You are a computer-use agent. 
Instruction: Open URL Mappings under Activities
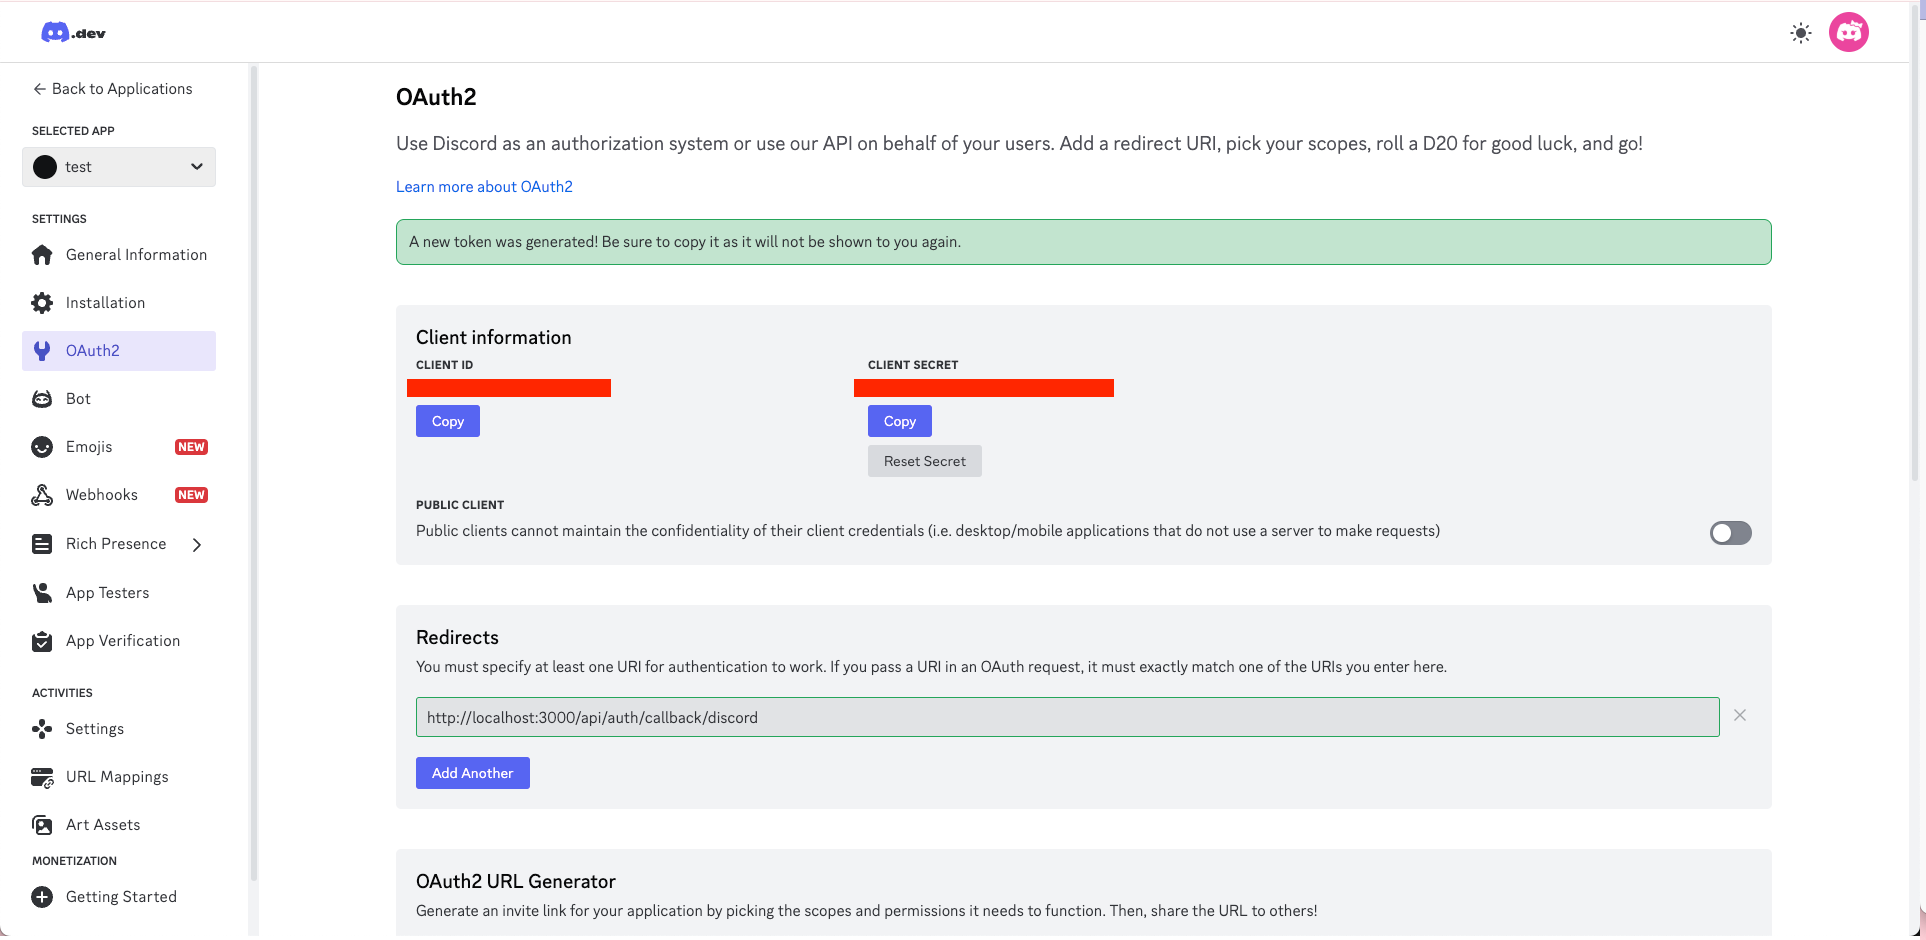(119, 777)
